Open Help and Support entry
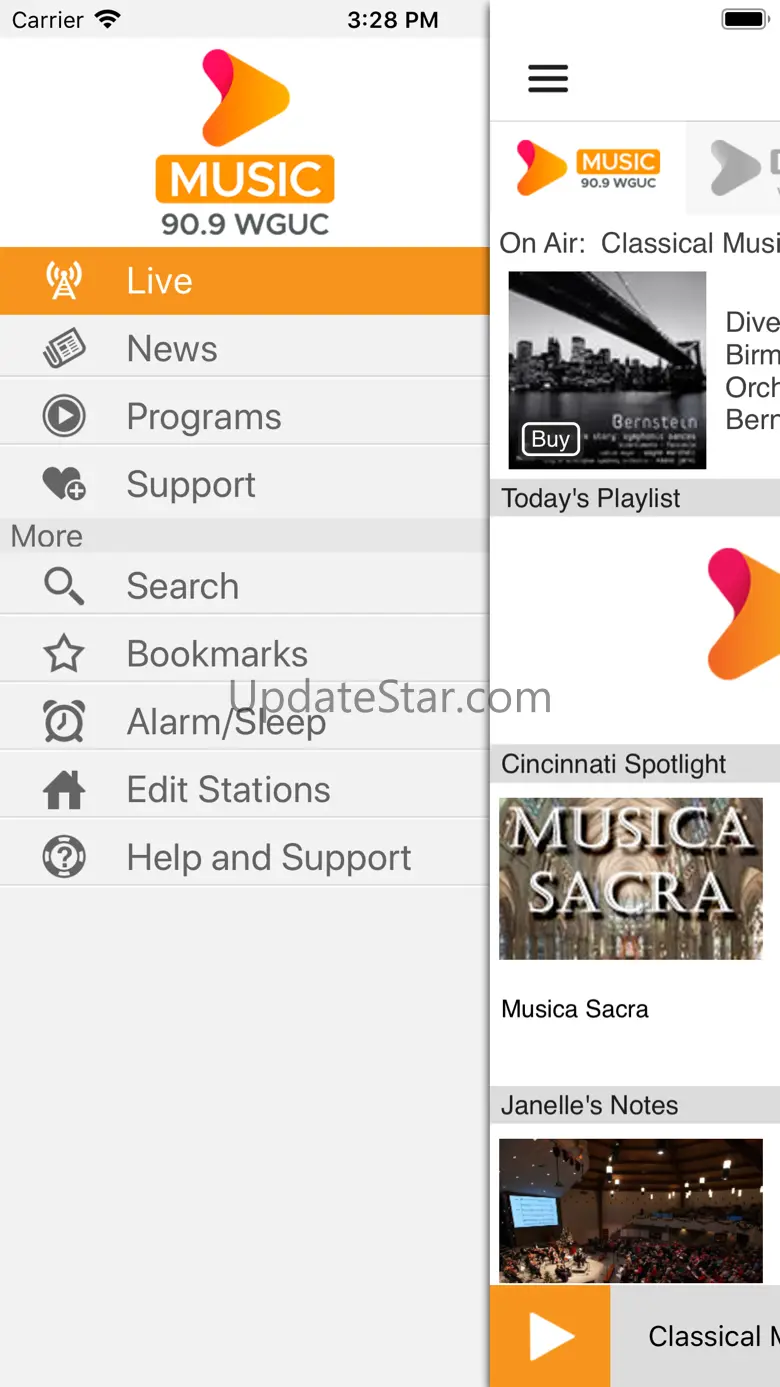 (x=245, y=857)
